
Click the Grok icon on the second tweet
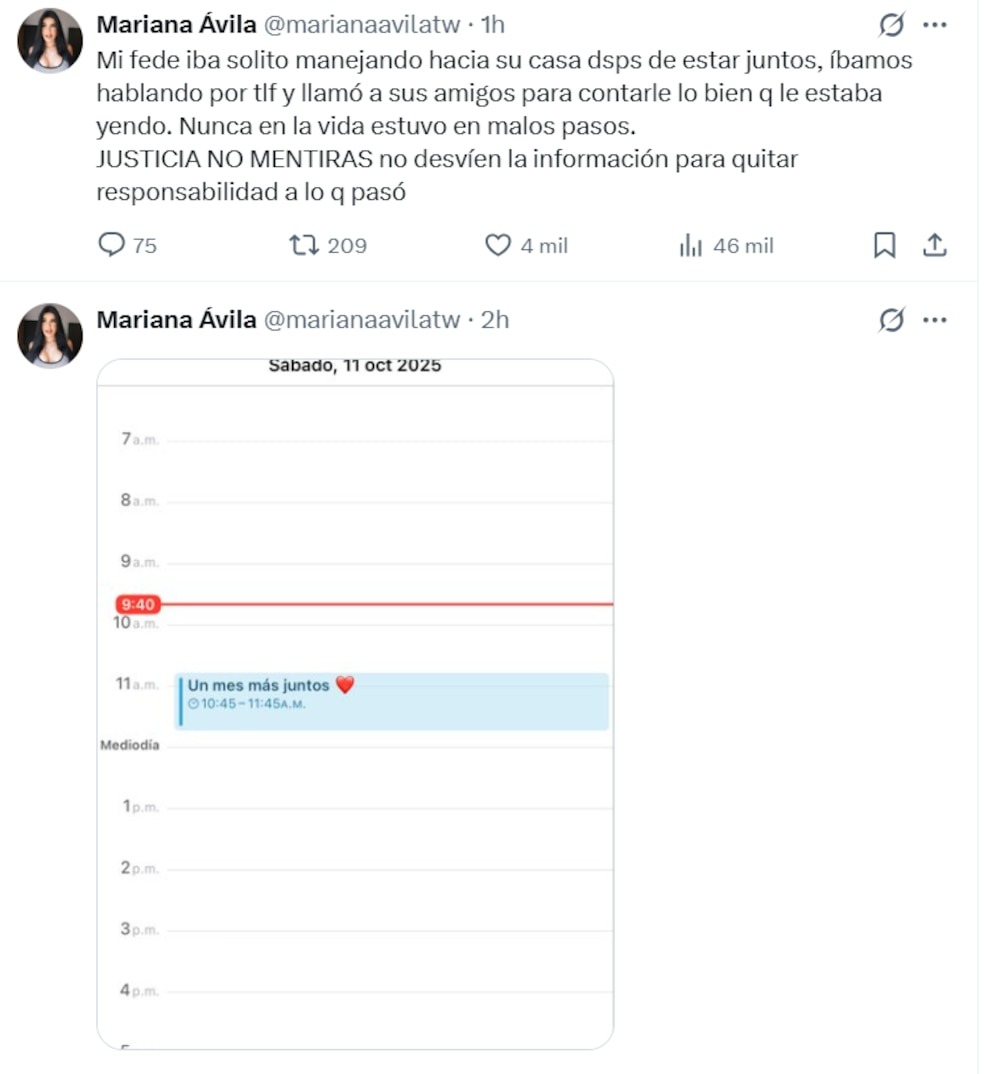(892, 320)
